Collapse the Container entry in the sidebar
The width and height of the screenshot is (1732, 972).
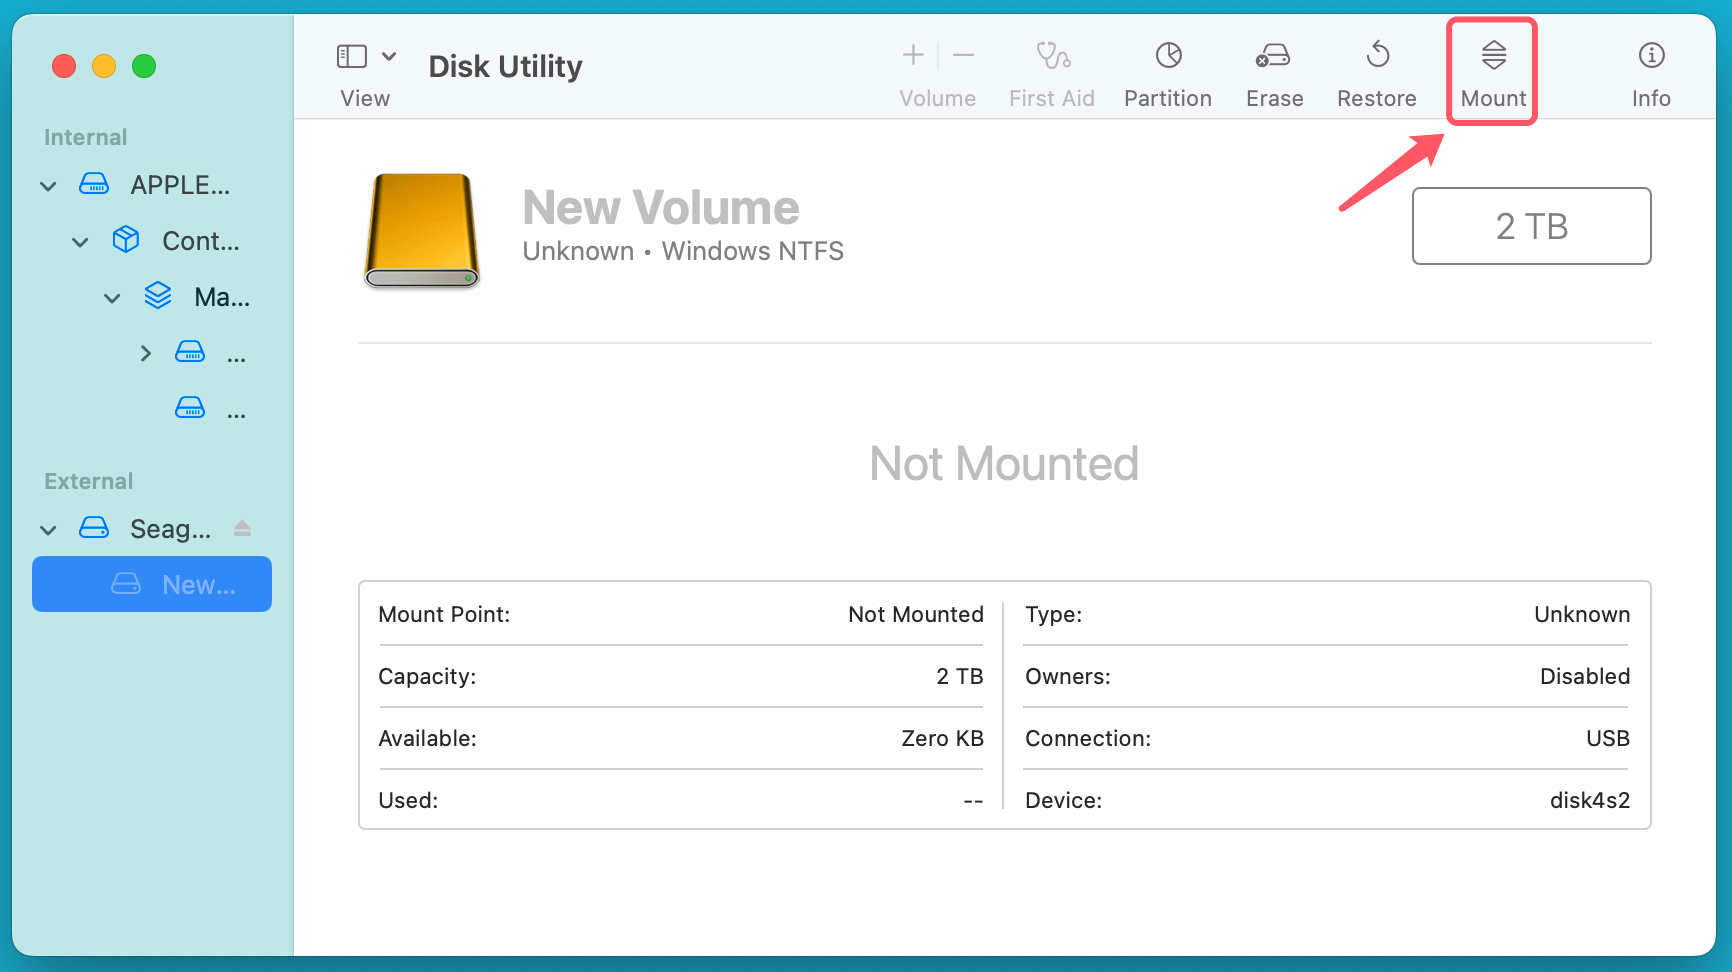79,241
